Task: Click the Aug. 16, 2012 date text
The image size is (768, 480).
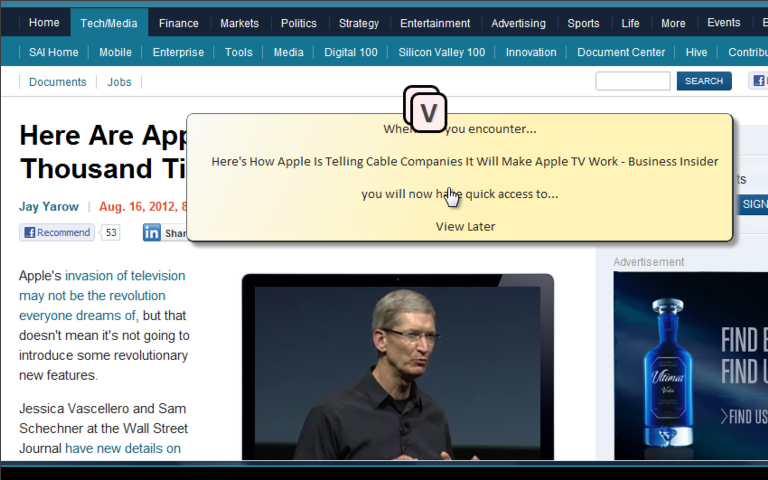Action: 143,206
